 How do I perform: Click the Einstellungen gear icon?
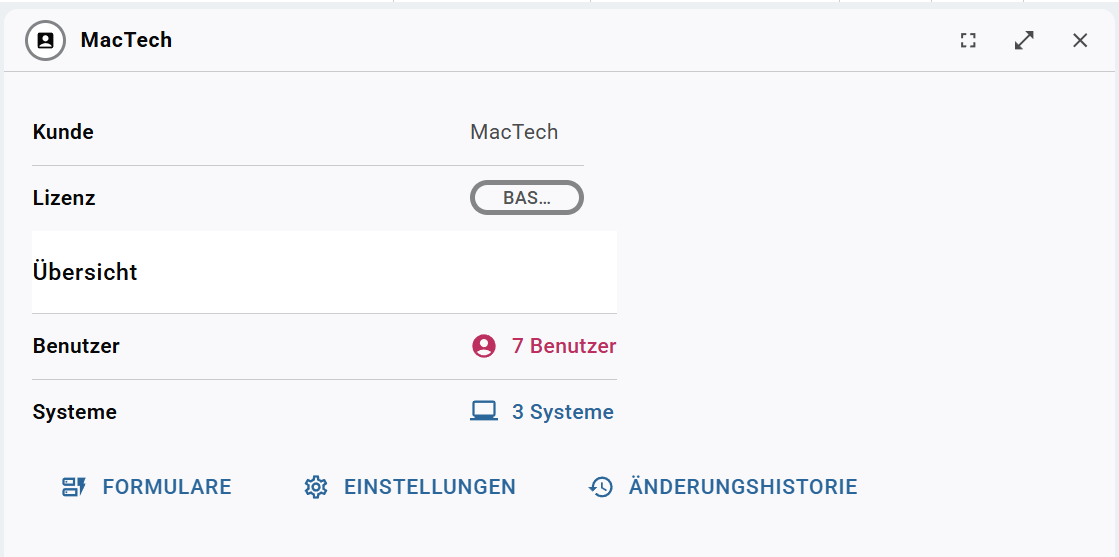pos(315,487)
